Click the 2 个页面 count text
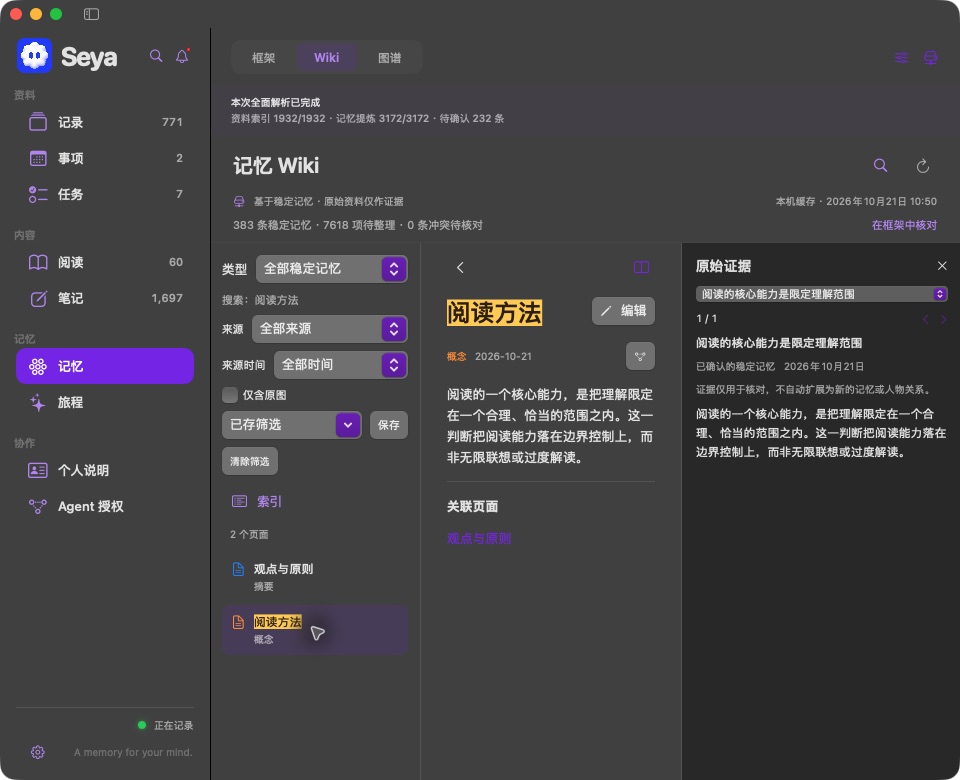960x780 pixels. coord(249,534)
